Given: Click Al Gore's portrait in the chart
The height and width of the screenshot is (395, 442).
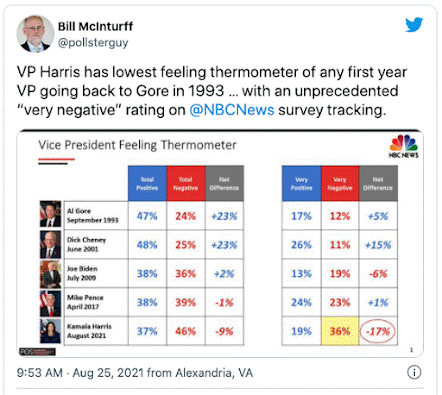Looking at the screenshot, I should [x=50, y=214].
